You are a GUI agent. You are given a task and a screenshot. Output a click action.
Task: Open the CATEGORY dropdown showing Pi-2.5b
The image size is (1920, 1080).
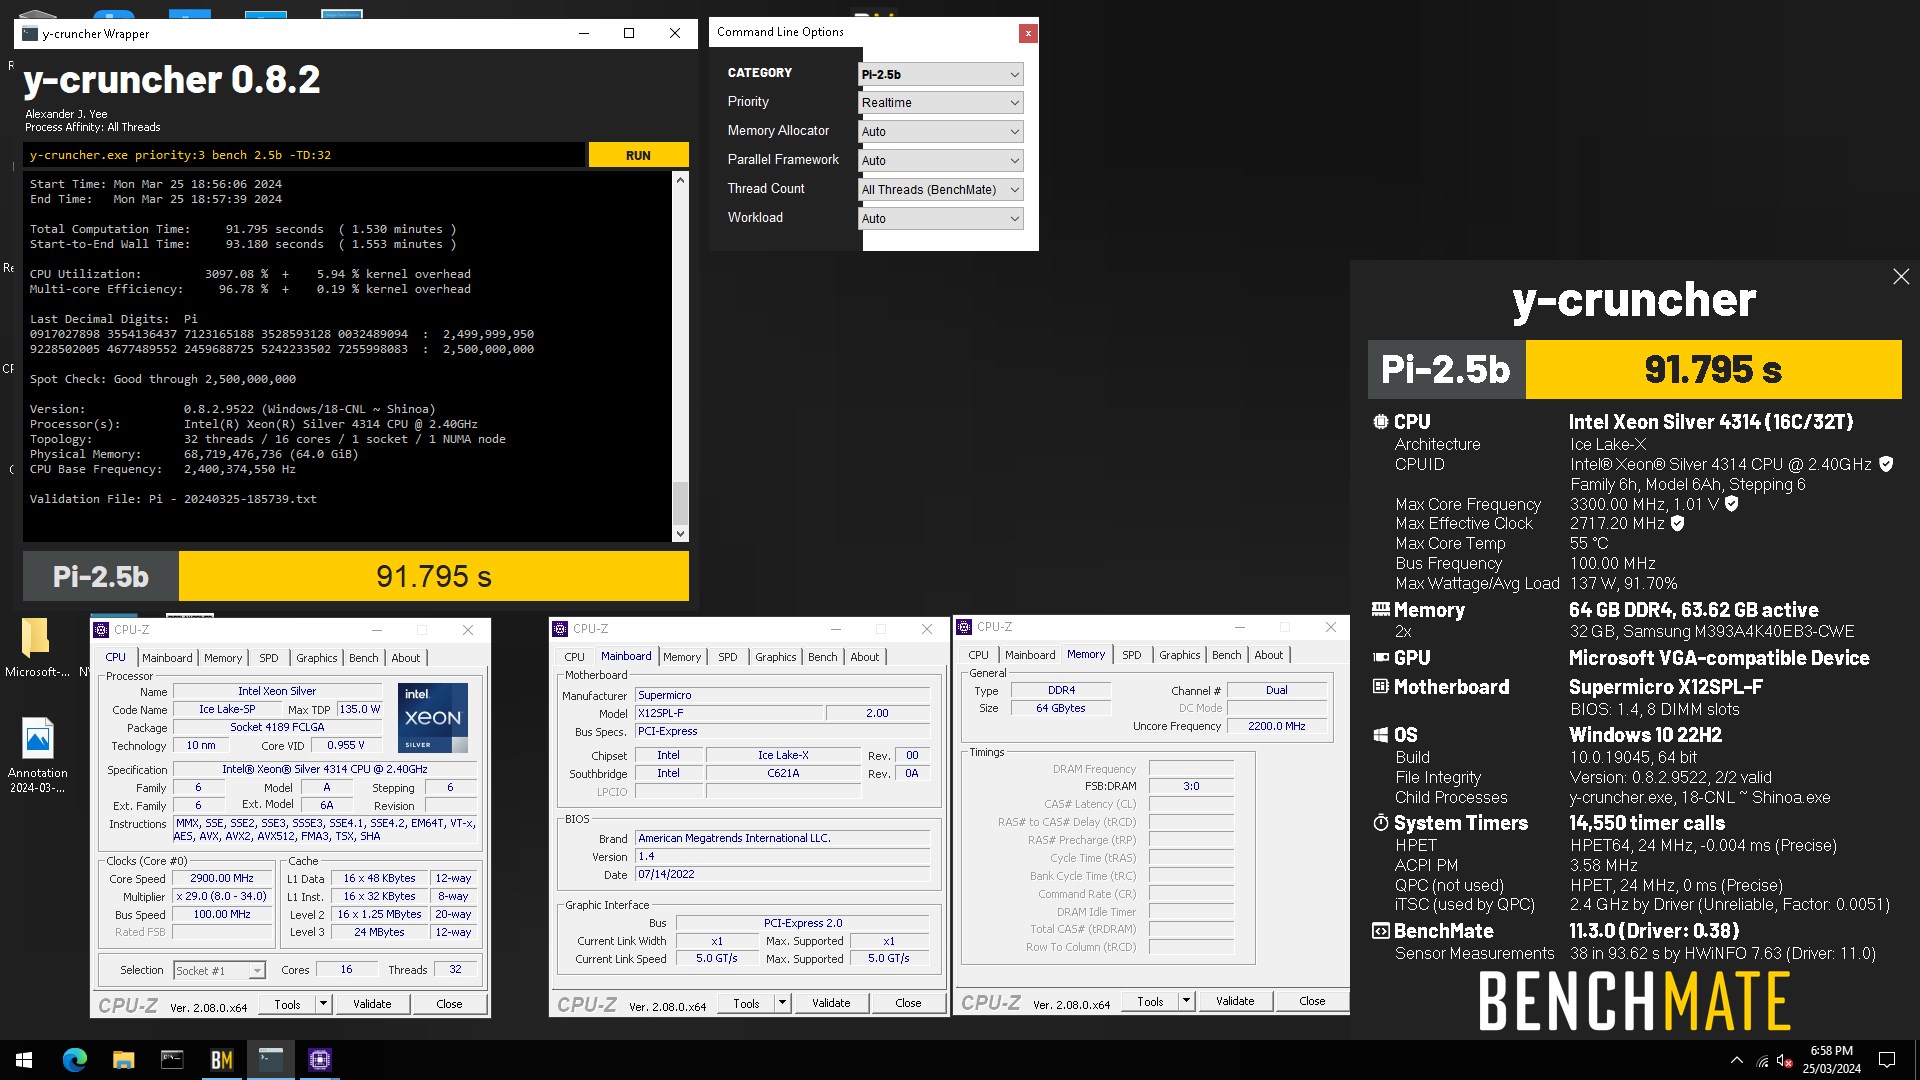coord(941,74)
